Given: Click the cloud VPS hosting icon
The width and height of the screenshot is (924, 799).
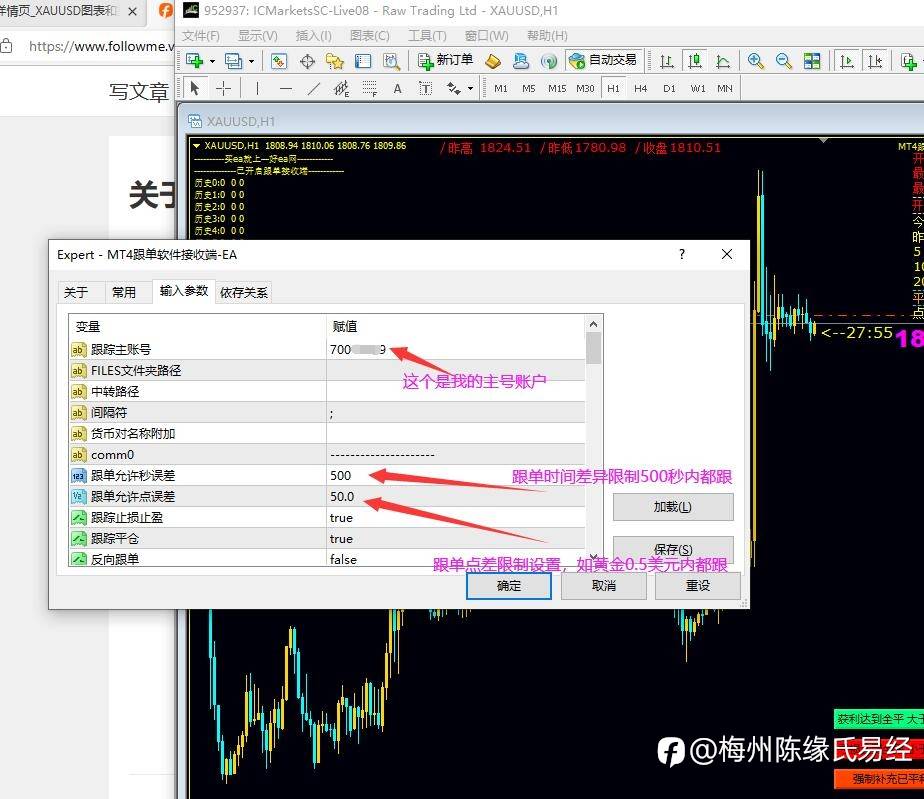Looking at the screenshot, I should (521, 61).
